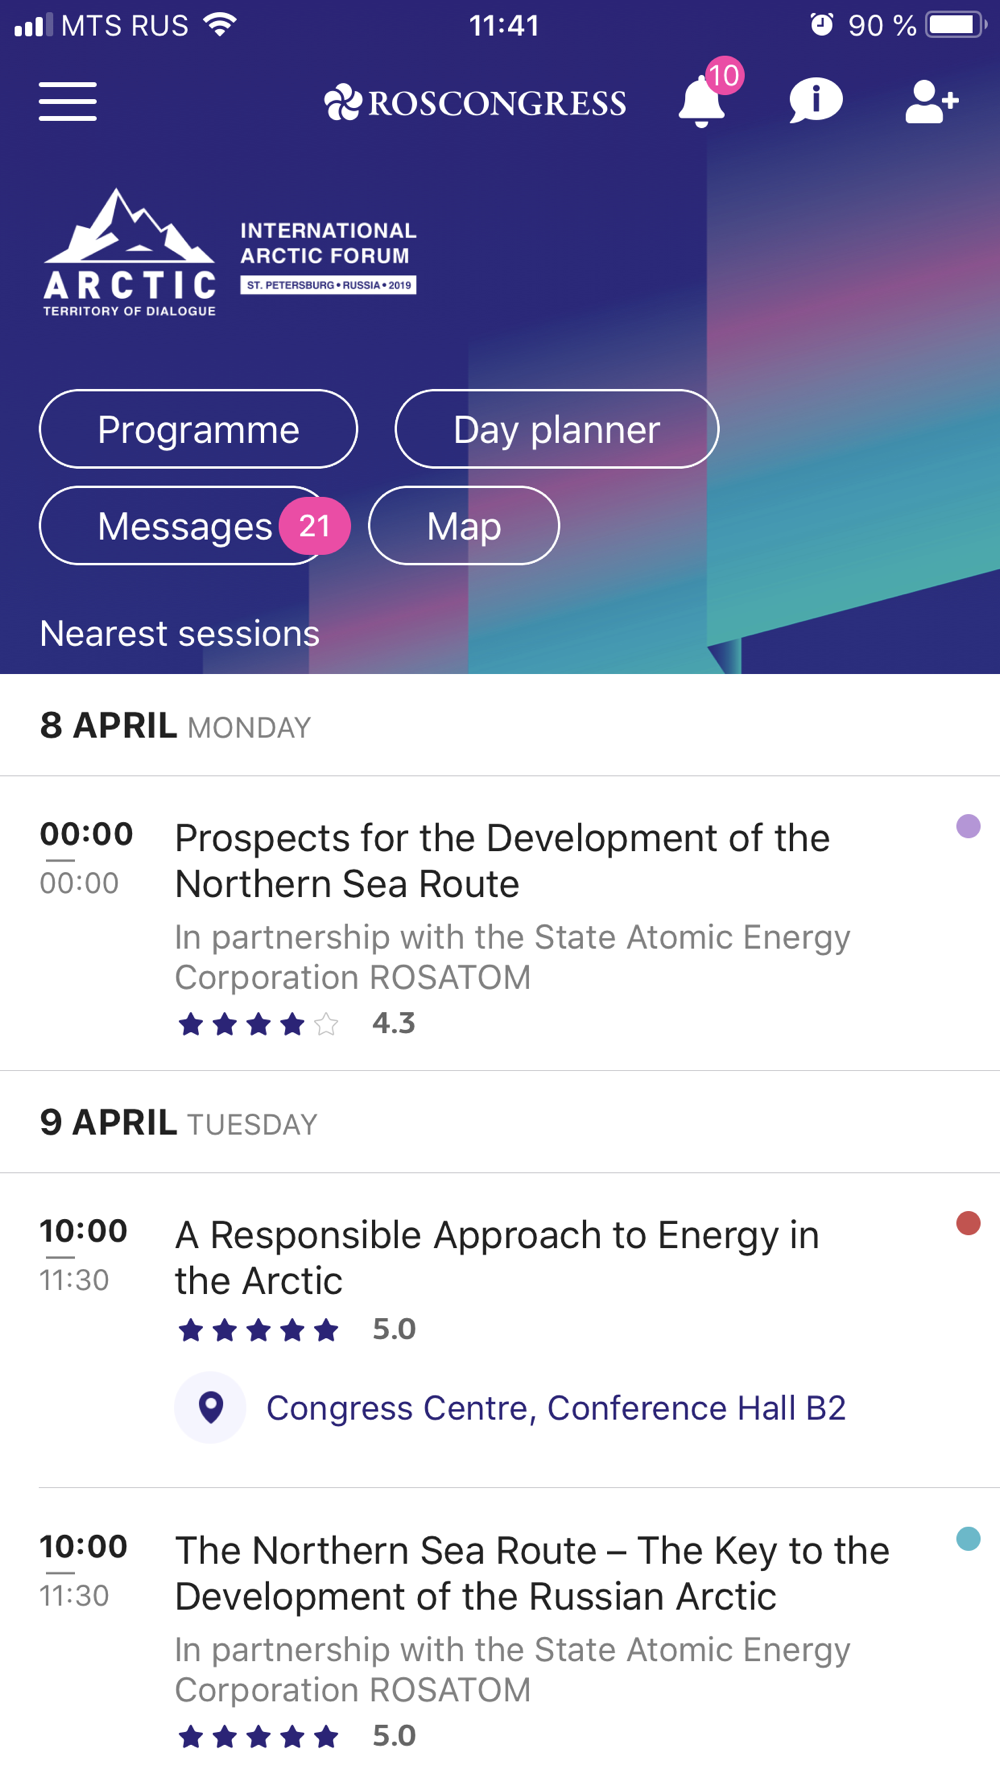Open notifications bell with 10 badge
The width and height of the screenshot is (1000, 1778).
click(702, 102)
